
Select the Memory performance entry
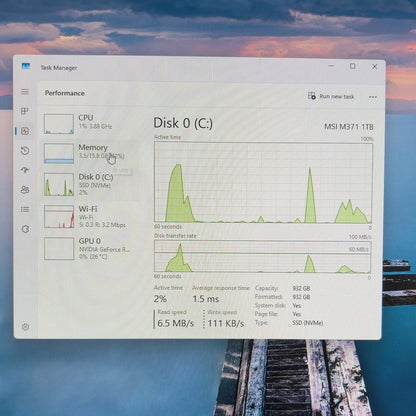(91, 153)
